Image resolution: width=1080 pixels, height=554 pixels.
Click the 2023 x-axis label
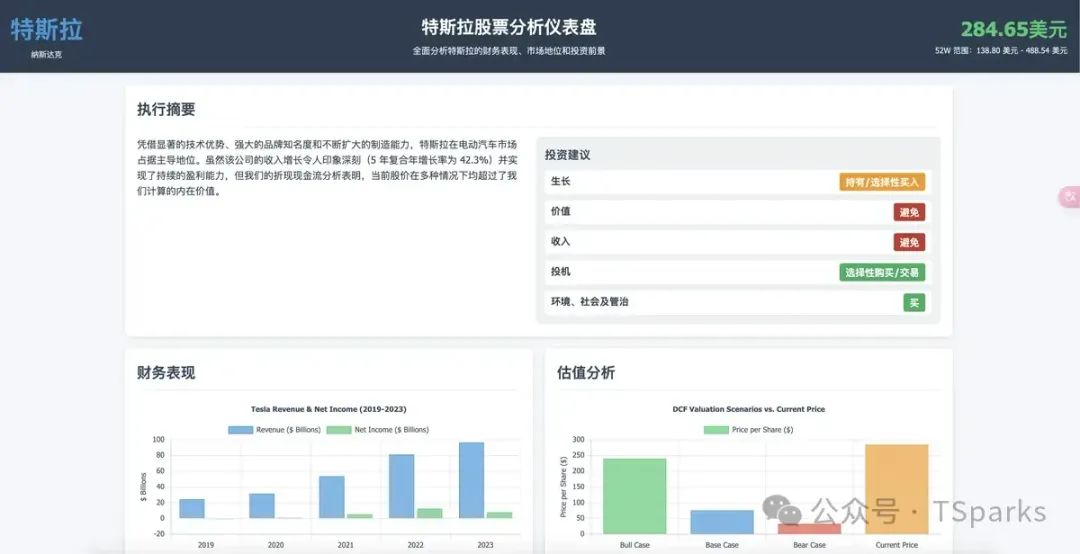click(x=486, y=545)
